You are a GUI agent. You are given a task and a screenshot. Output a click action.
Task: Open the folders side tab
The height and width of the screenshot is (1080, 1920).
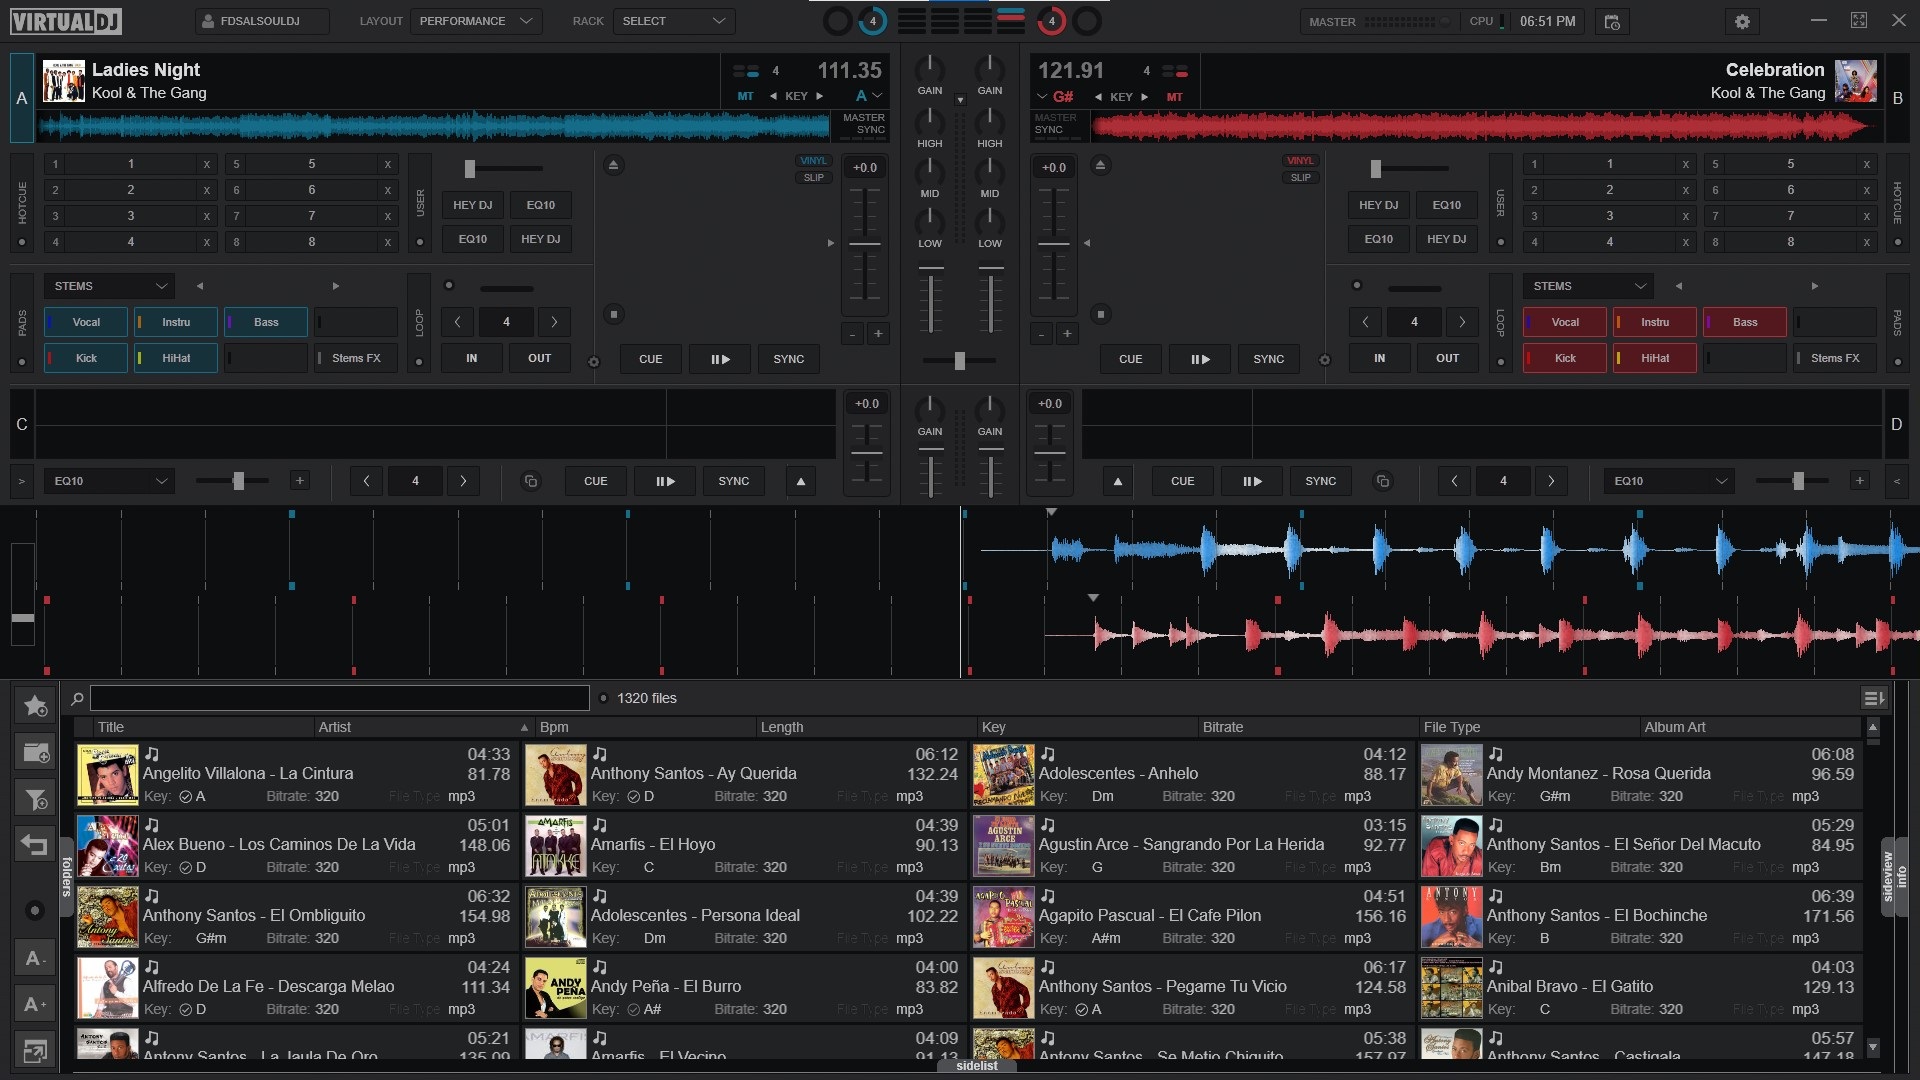click(x=67, y=877)
